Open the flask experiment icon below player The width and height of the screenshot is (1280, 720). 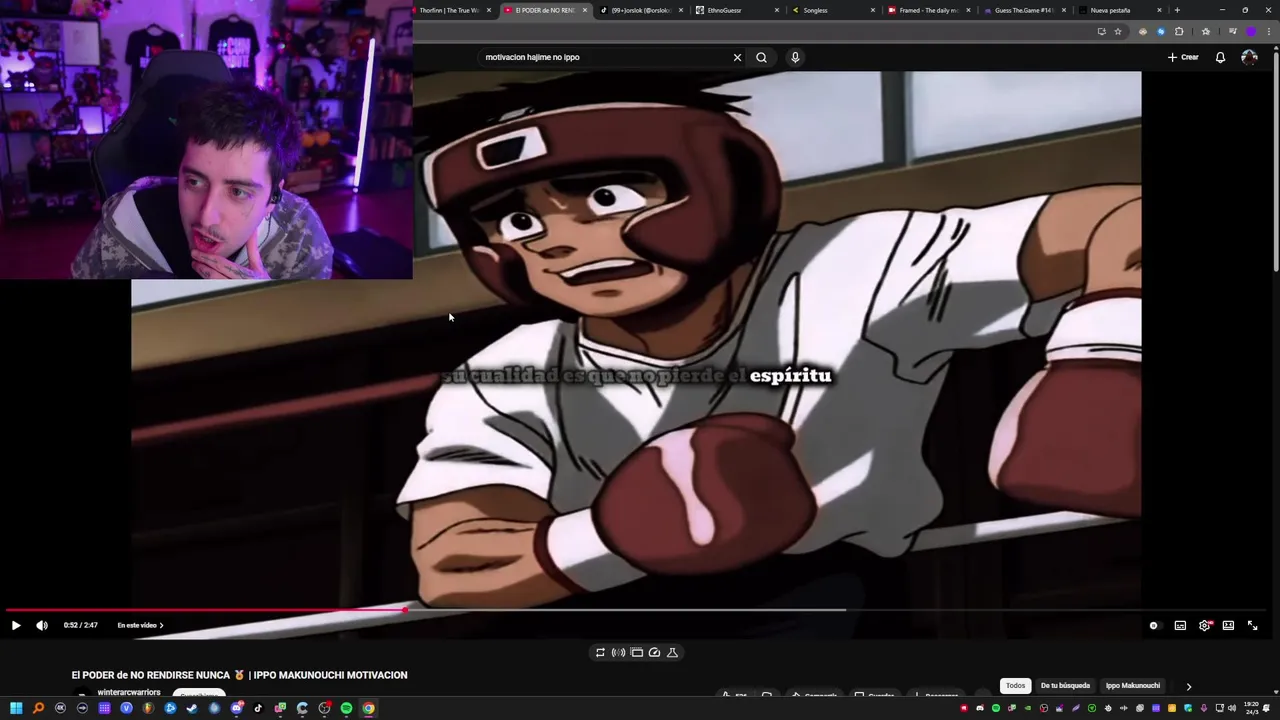[x=672, y=652]
